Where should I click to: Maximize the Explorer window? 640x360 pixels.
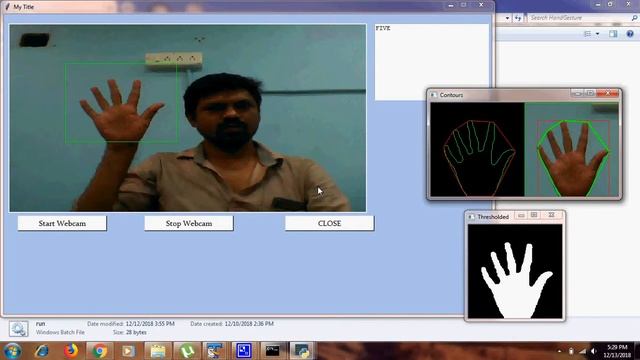[x=610, y=4]
